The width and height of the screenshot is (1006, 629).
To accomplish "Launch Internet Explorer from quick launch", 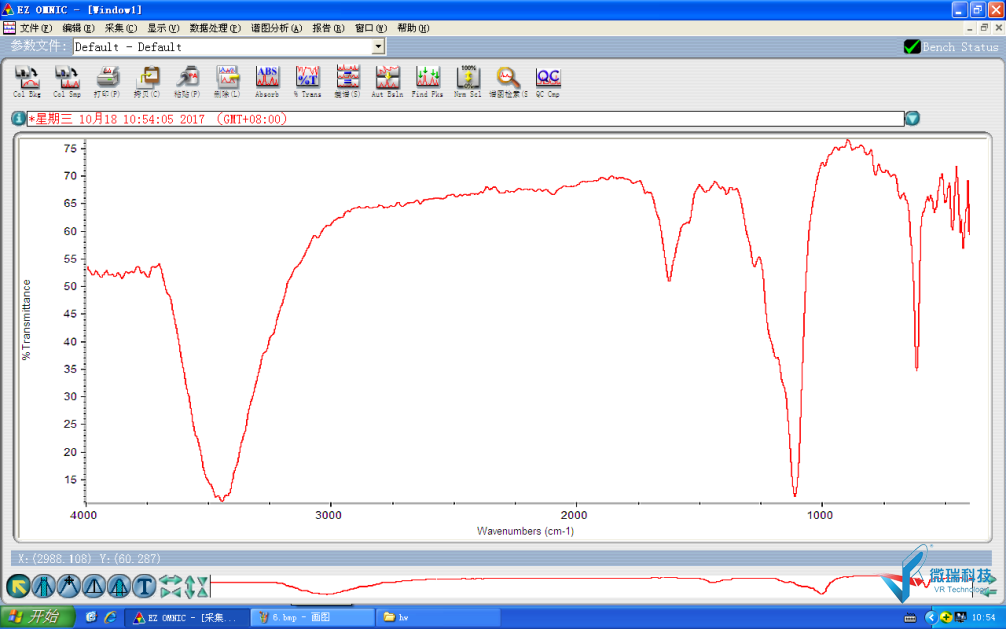I will pos(110,617).
